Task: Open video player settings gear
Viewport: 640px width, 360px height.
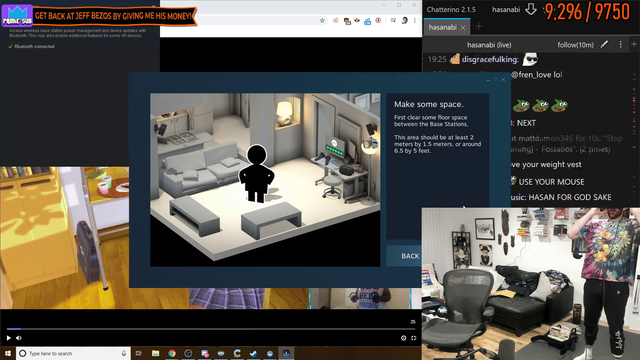Action: (403, 338)
